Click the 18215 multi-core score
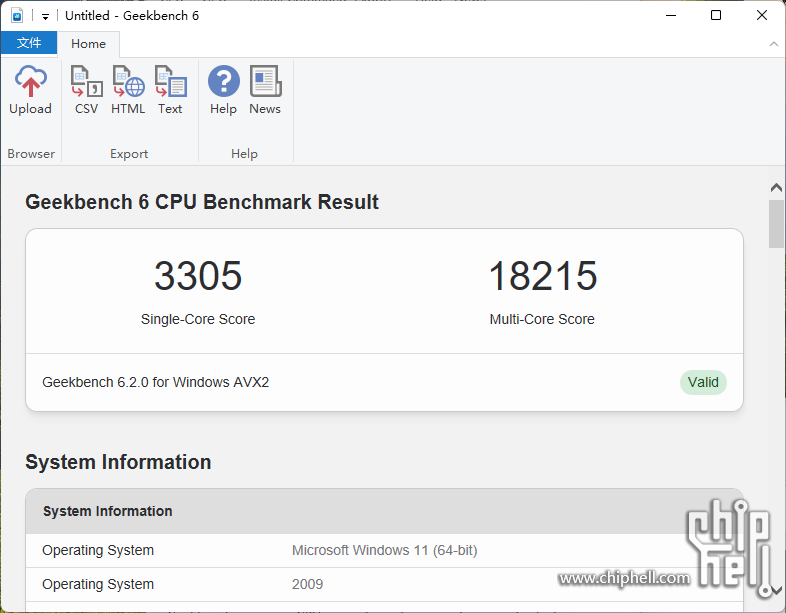The image size is (786, 613). coord(543,276)
